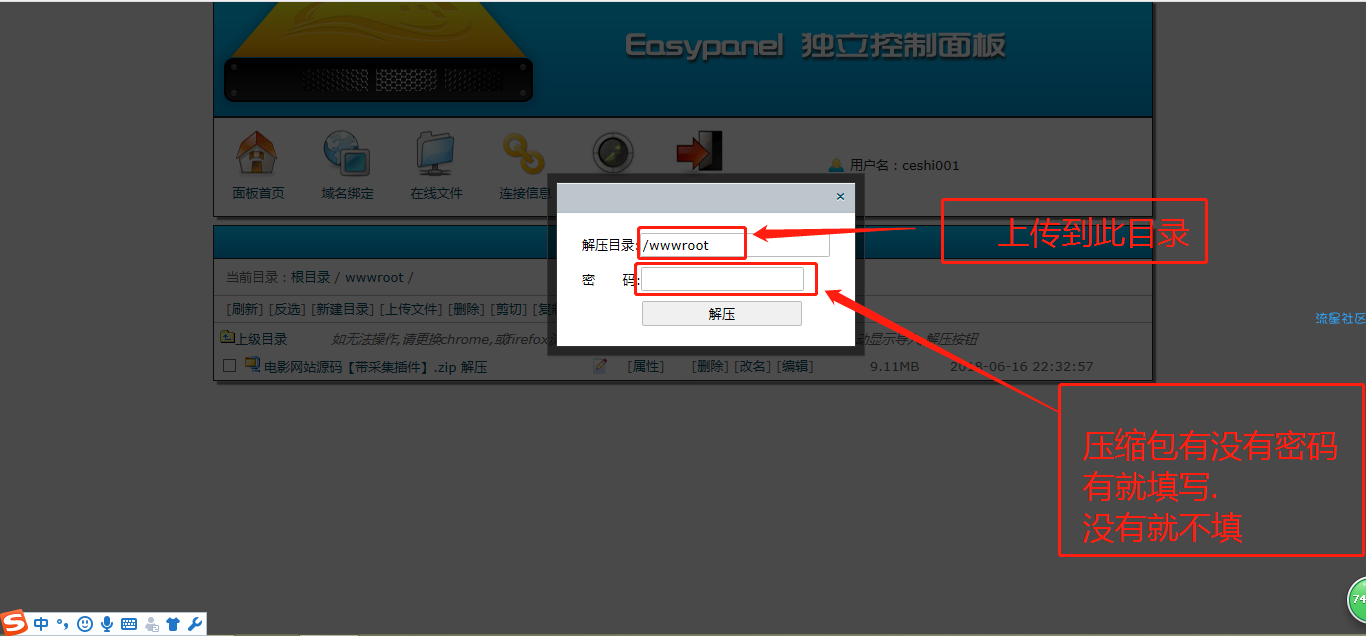This screenshot has width=1366, height=636.
Task: Click the 密码 password input field
Action: pos(722,280)
